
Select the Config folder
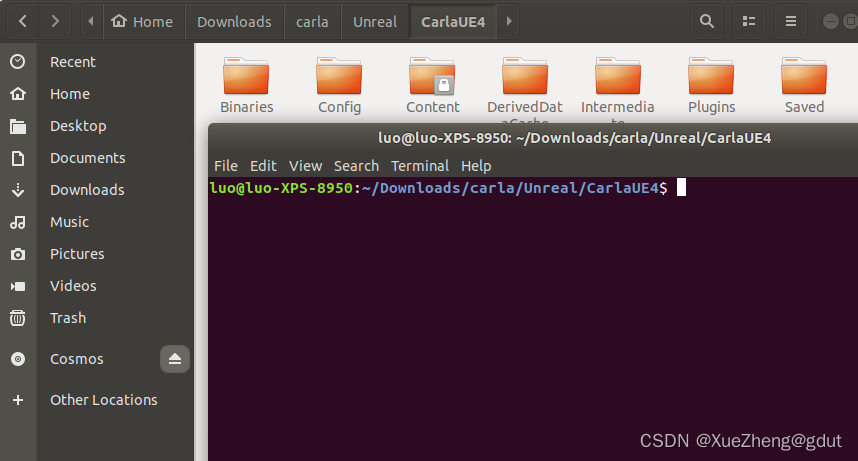coord(339,85)
